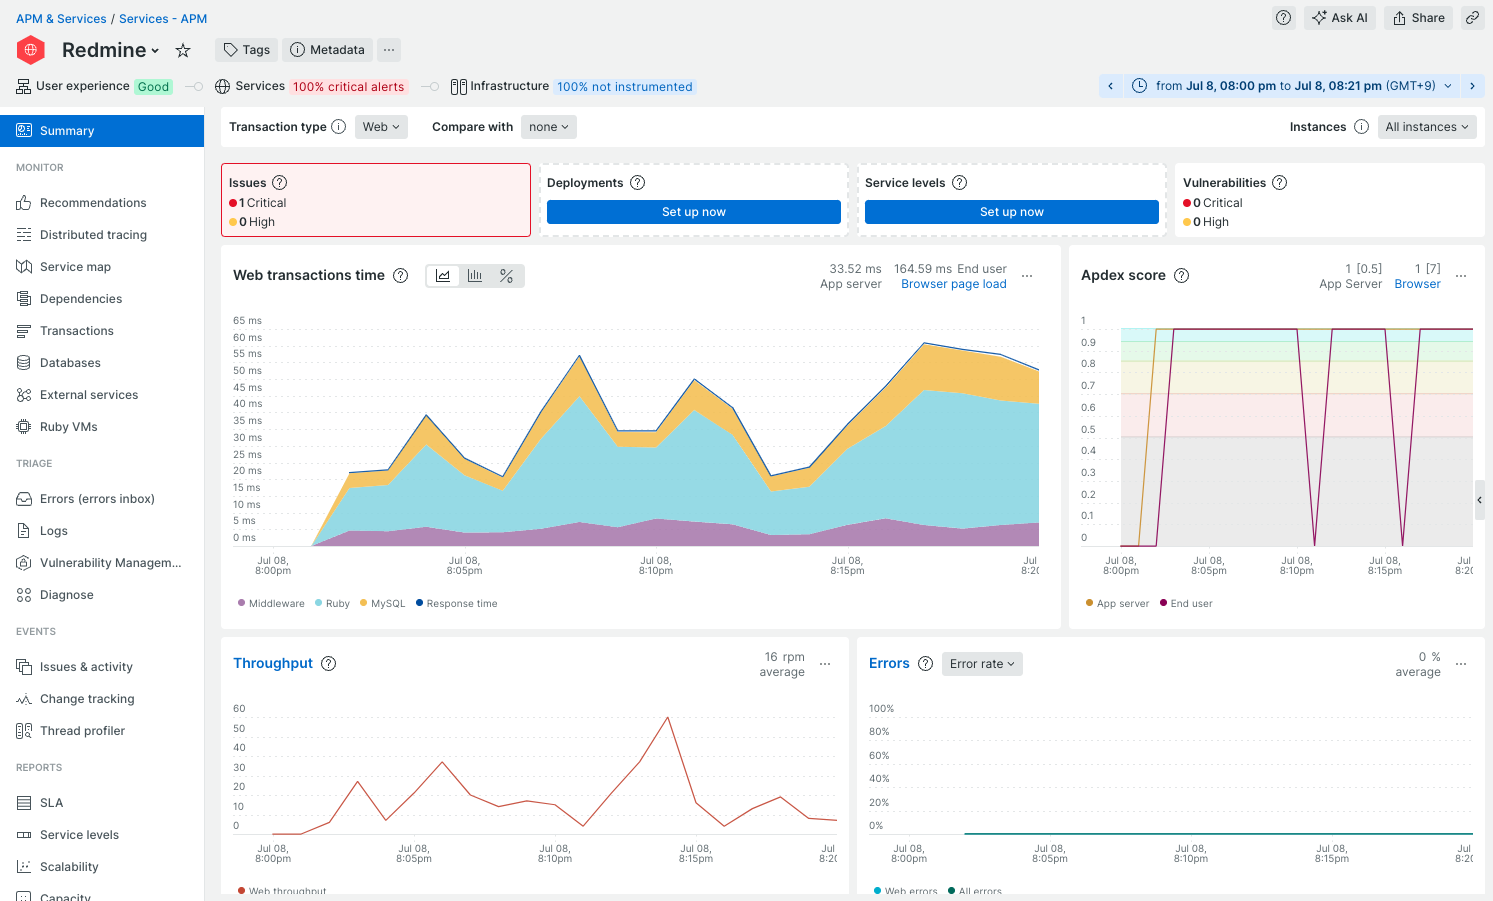Open the Redmine entity dropdown

click(x=111, y=50)
